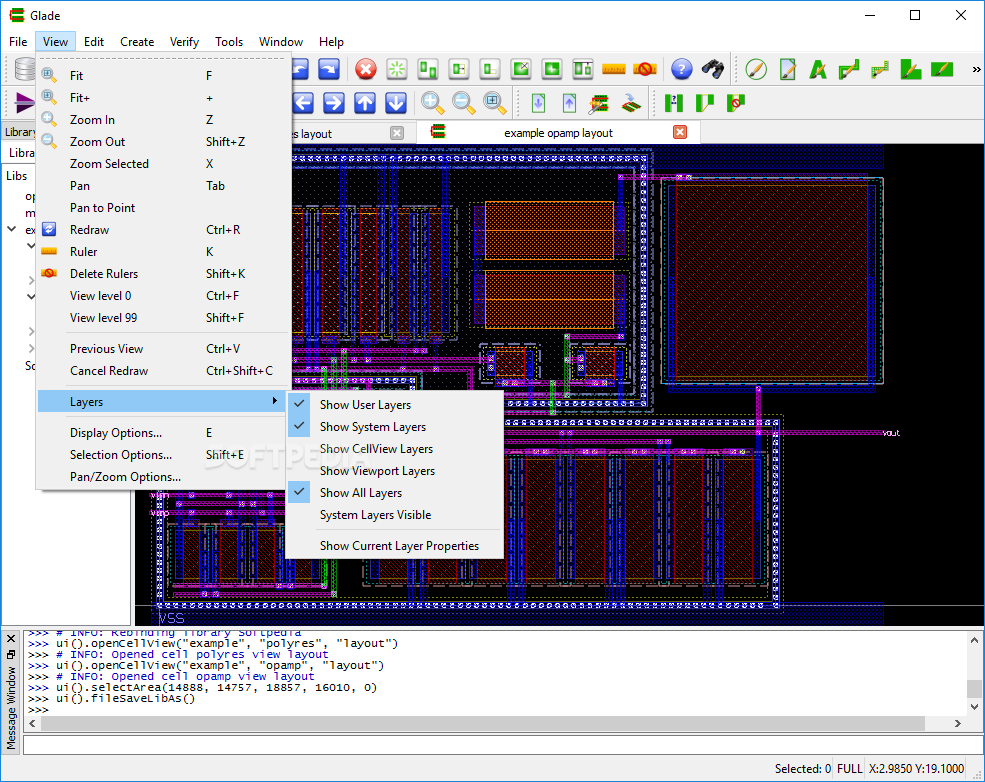Click the zoom to fit magnifier toolbar icon
This screenshot has width=985, height=782.
tap(495, 102)
